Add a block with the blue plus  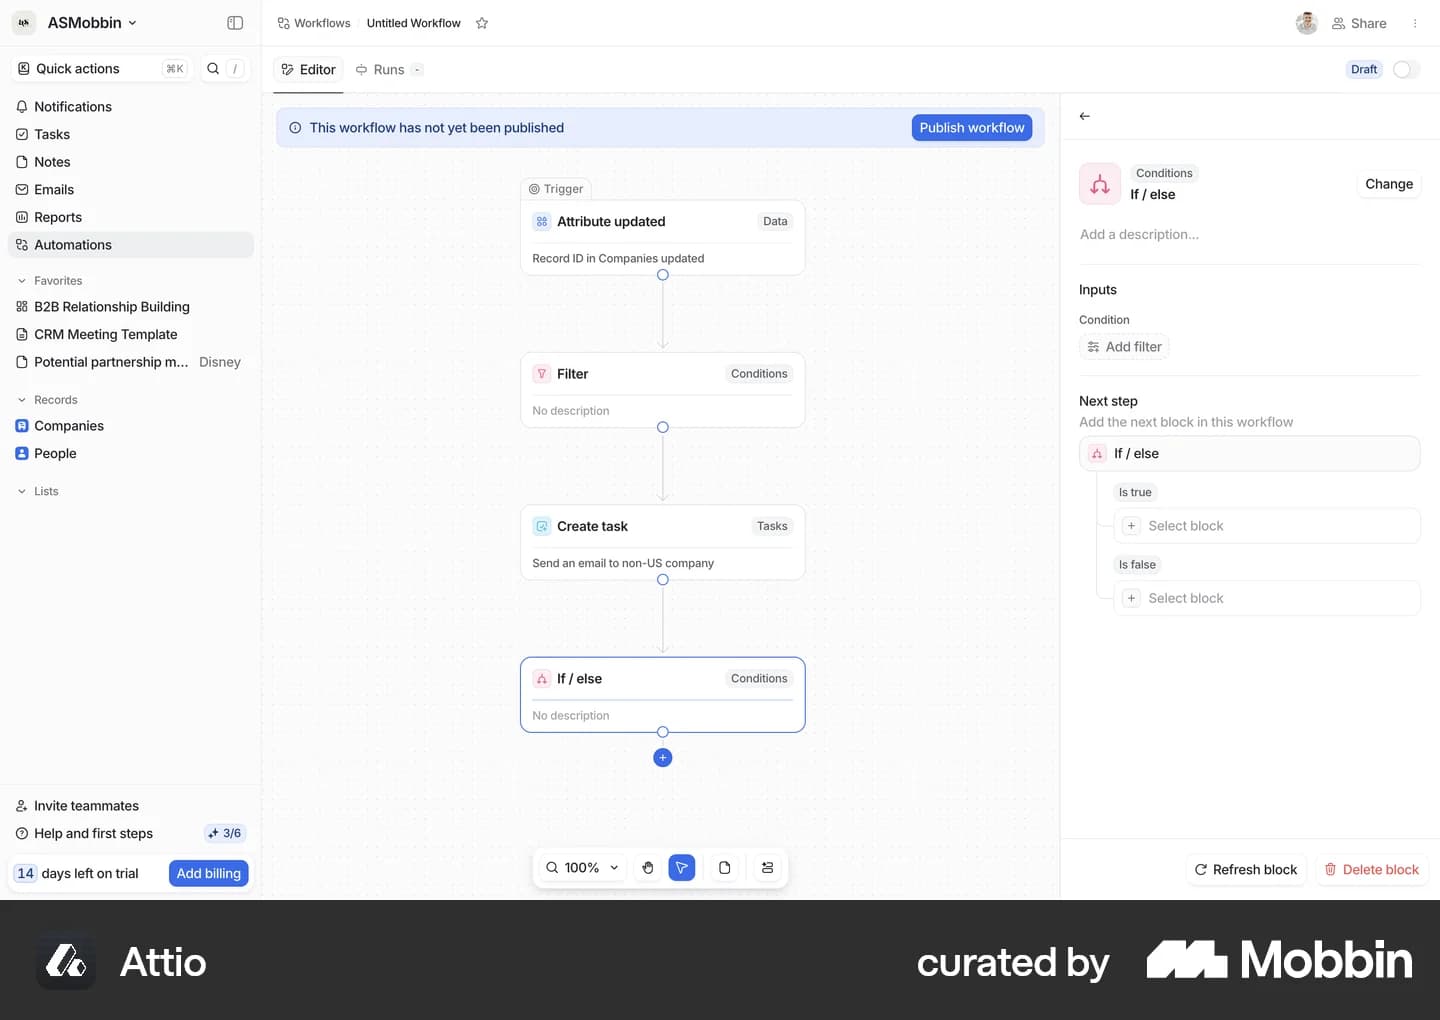(x=662, y=758)
